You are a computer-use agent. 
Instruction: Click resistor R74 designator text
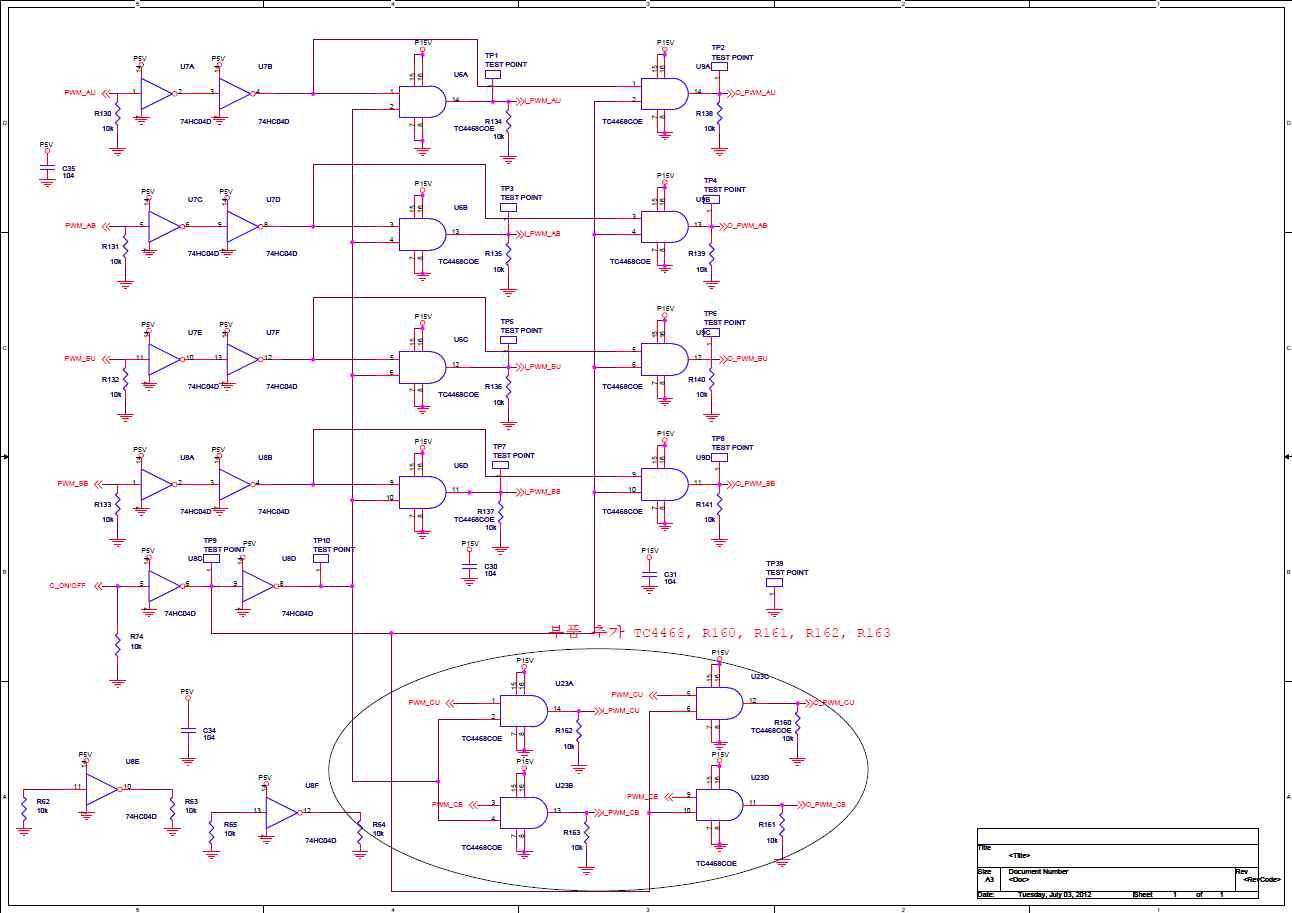click(136, 636)
